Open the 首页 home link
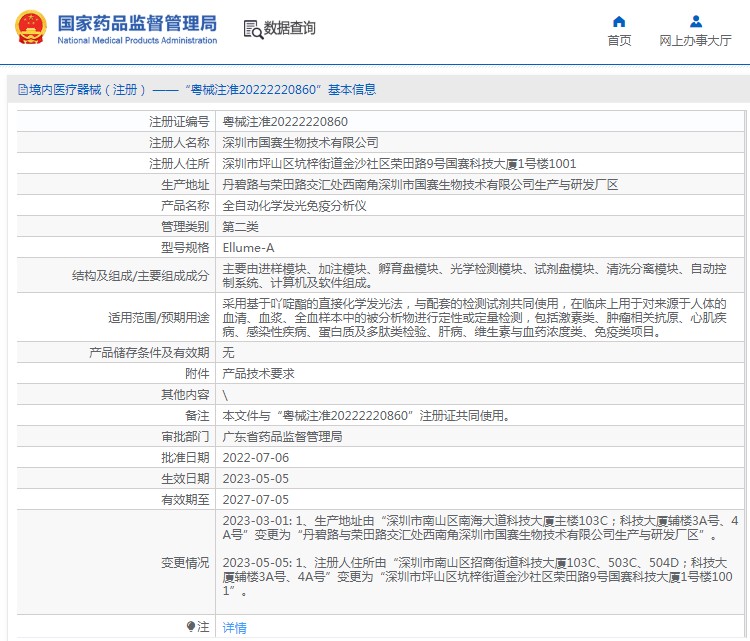Screen dimensions: 750x641 coord(619,41)
